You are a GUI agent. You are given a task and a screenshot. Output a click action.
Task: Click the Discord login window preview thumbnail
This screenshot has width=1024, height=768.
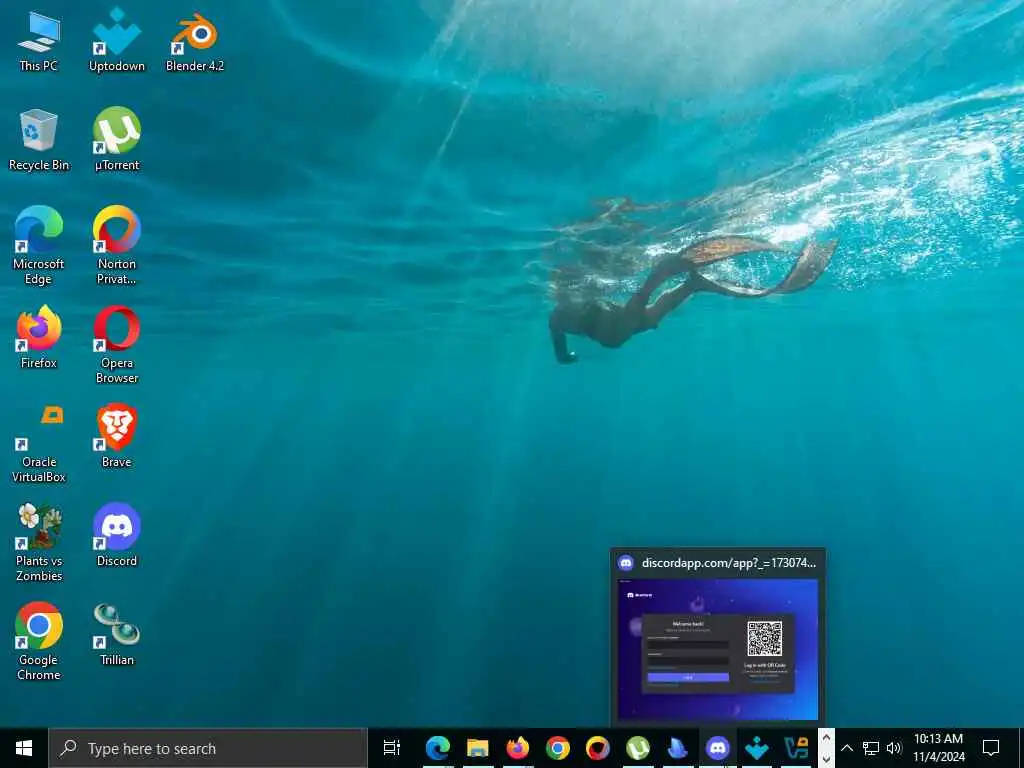tap(718, 649)
